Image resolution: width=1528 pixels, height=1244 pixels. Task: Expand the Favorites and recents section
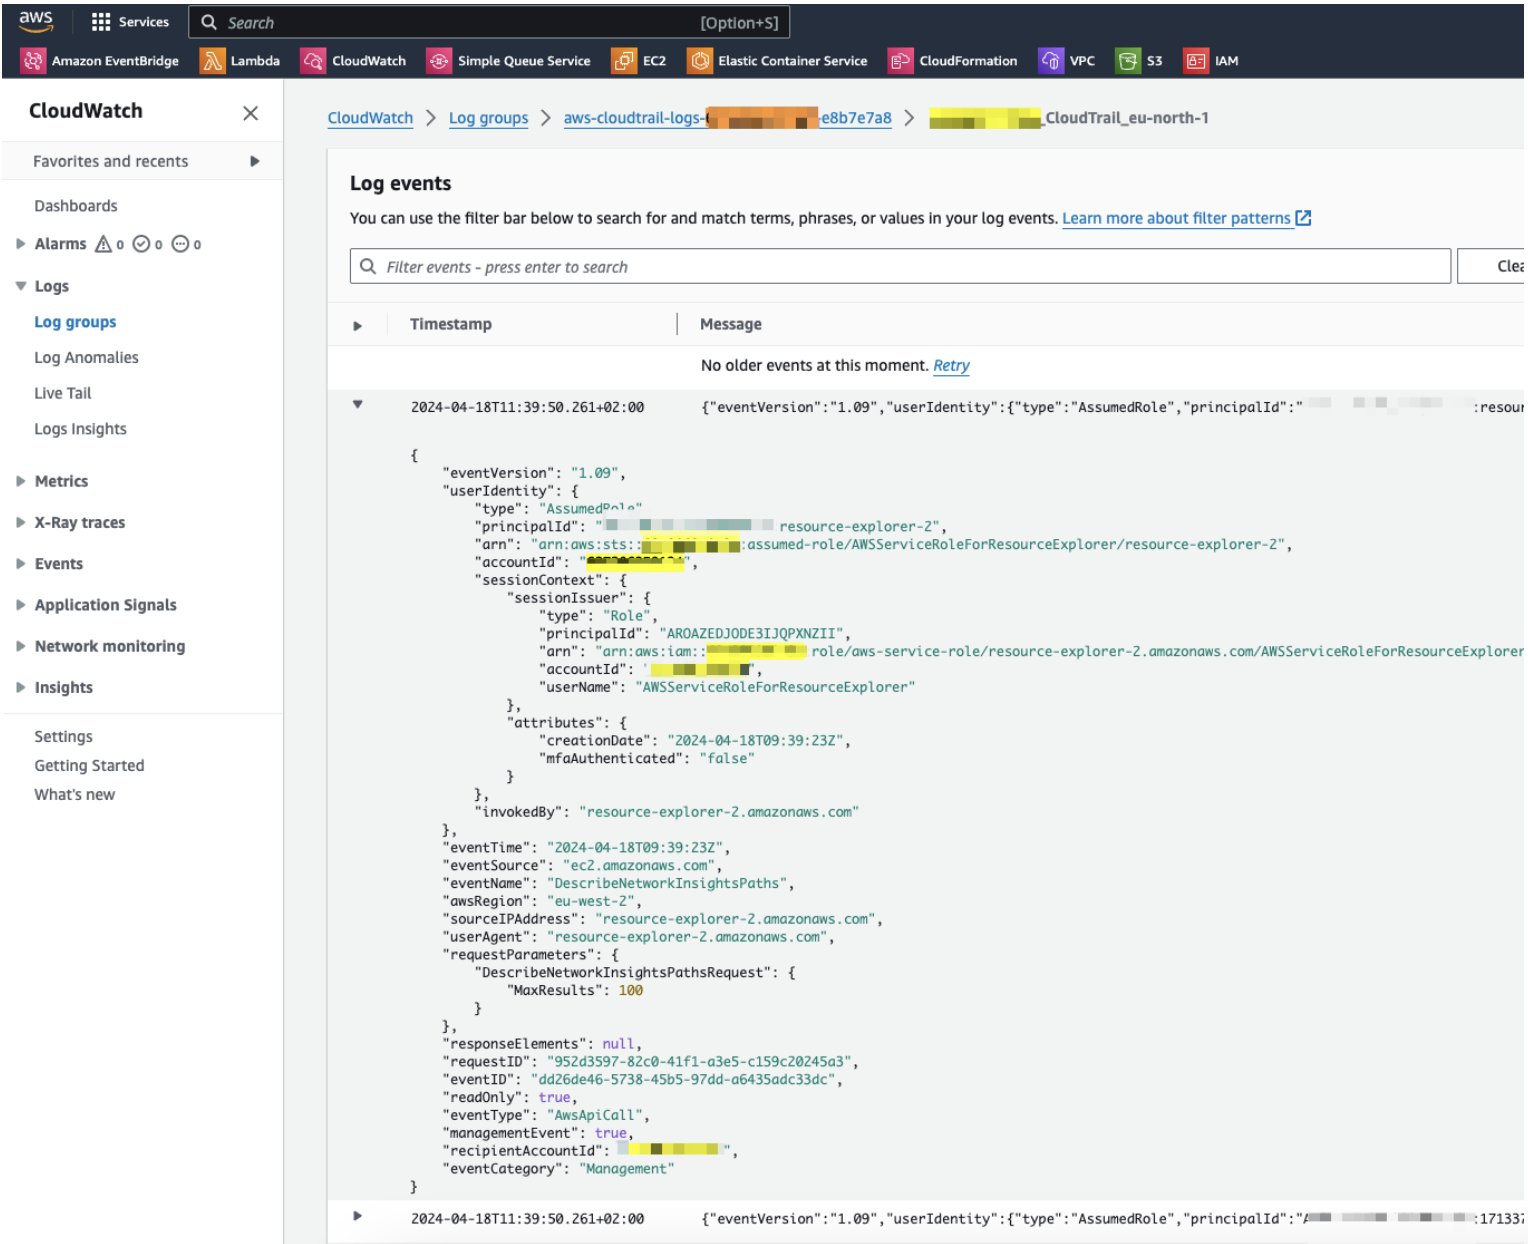tap(253, 161)
